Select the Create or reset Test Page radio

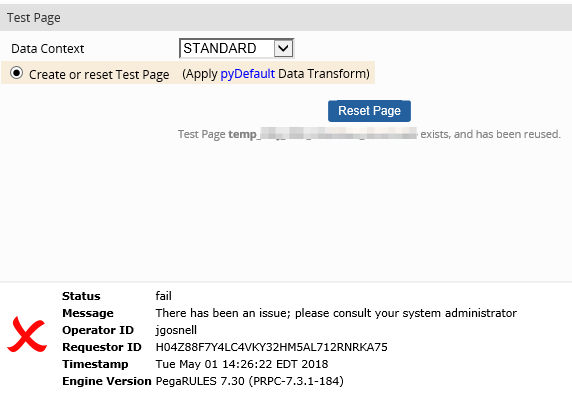coord(16,73)
